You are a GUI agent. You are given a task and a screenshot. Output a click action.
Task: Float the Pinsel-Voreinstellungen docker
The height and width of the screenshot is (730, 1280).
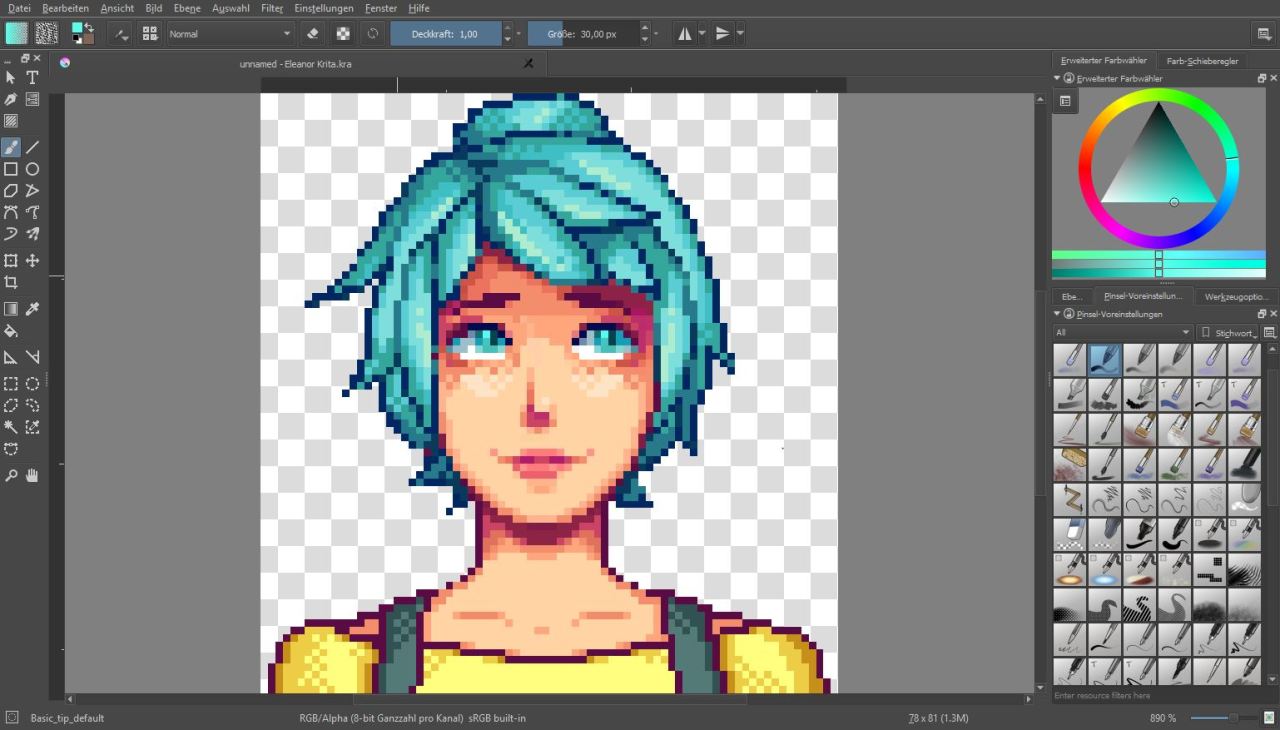pyautogui.click(x=1262, y=314)
